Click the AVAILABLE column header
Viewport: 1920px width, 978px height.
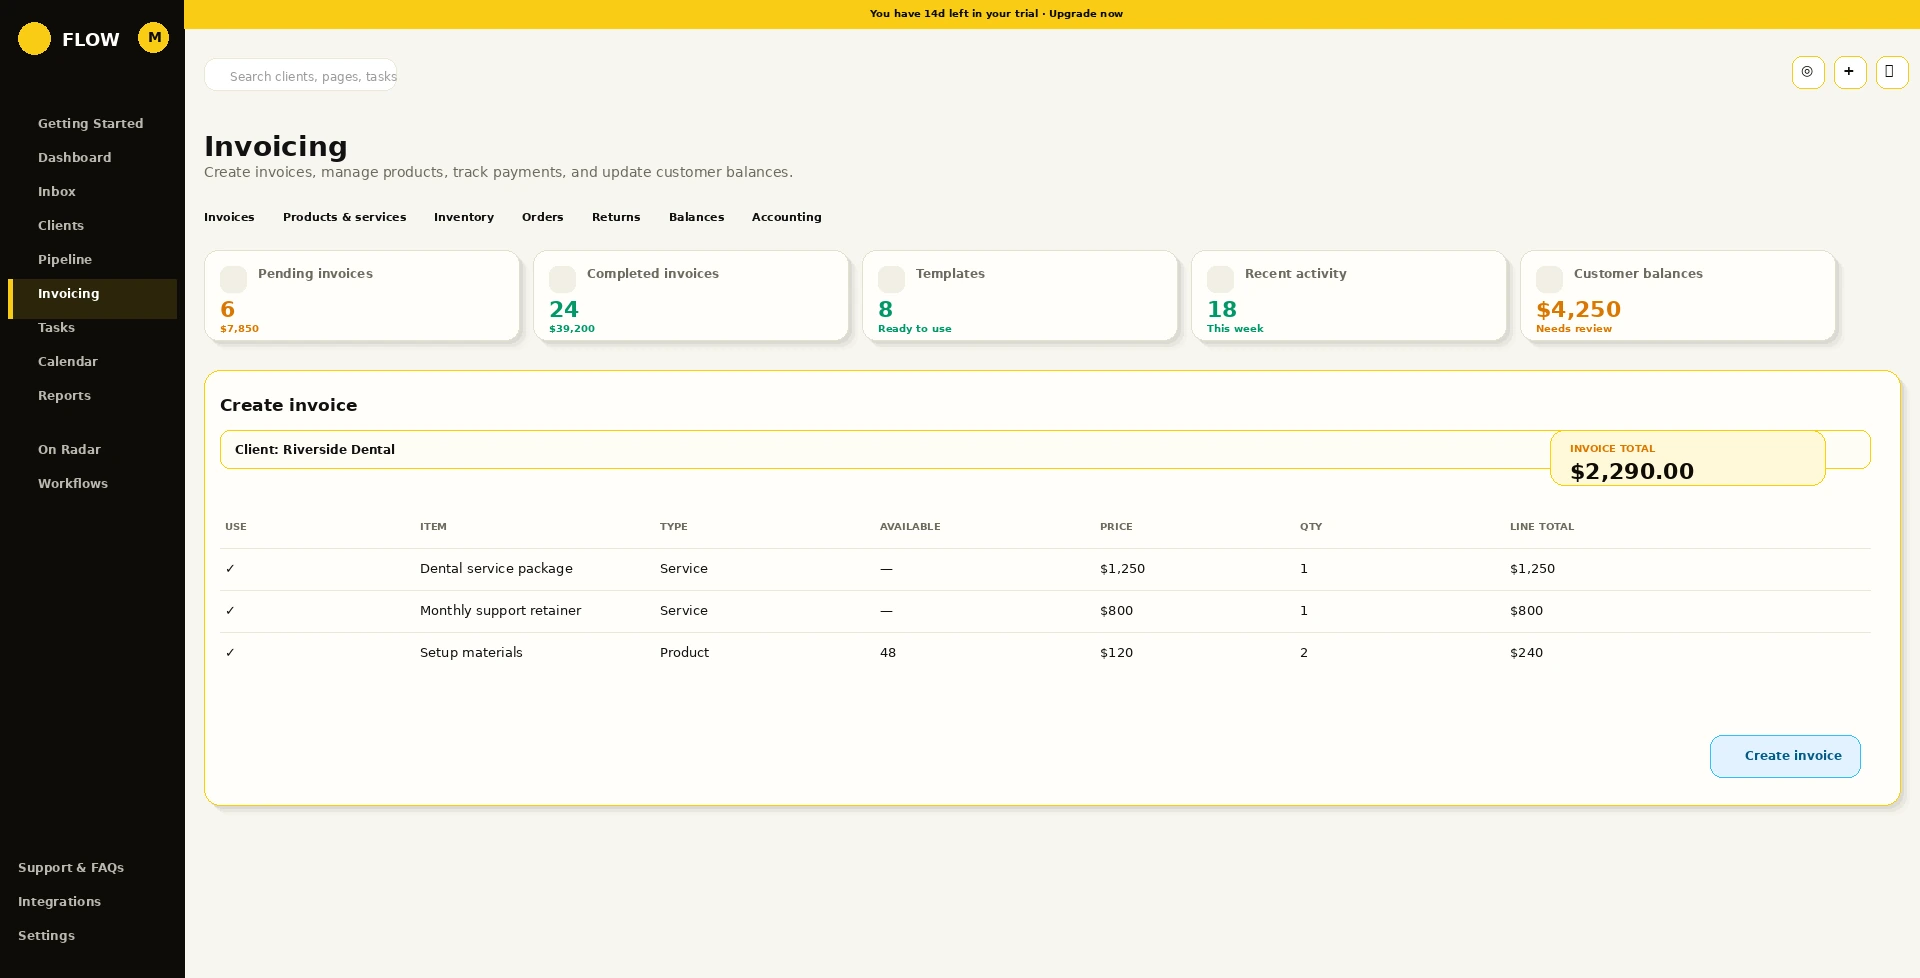[910, 527]
